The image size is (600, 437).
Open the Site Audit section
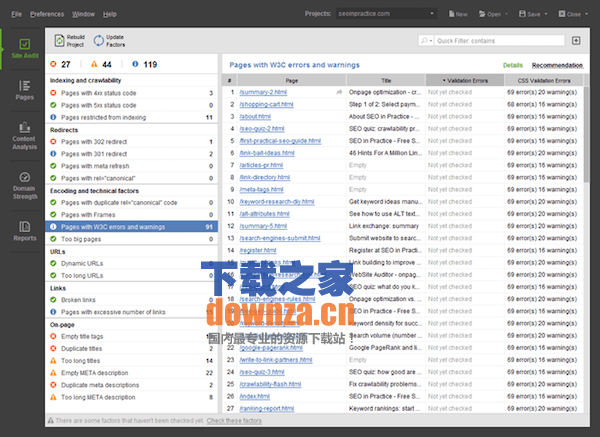[x=24, y=49]
